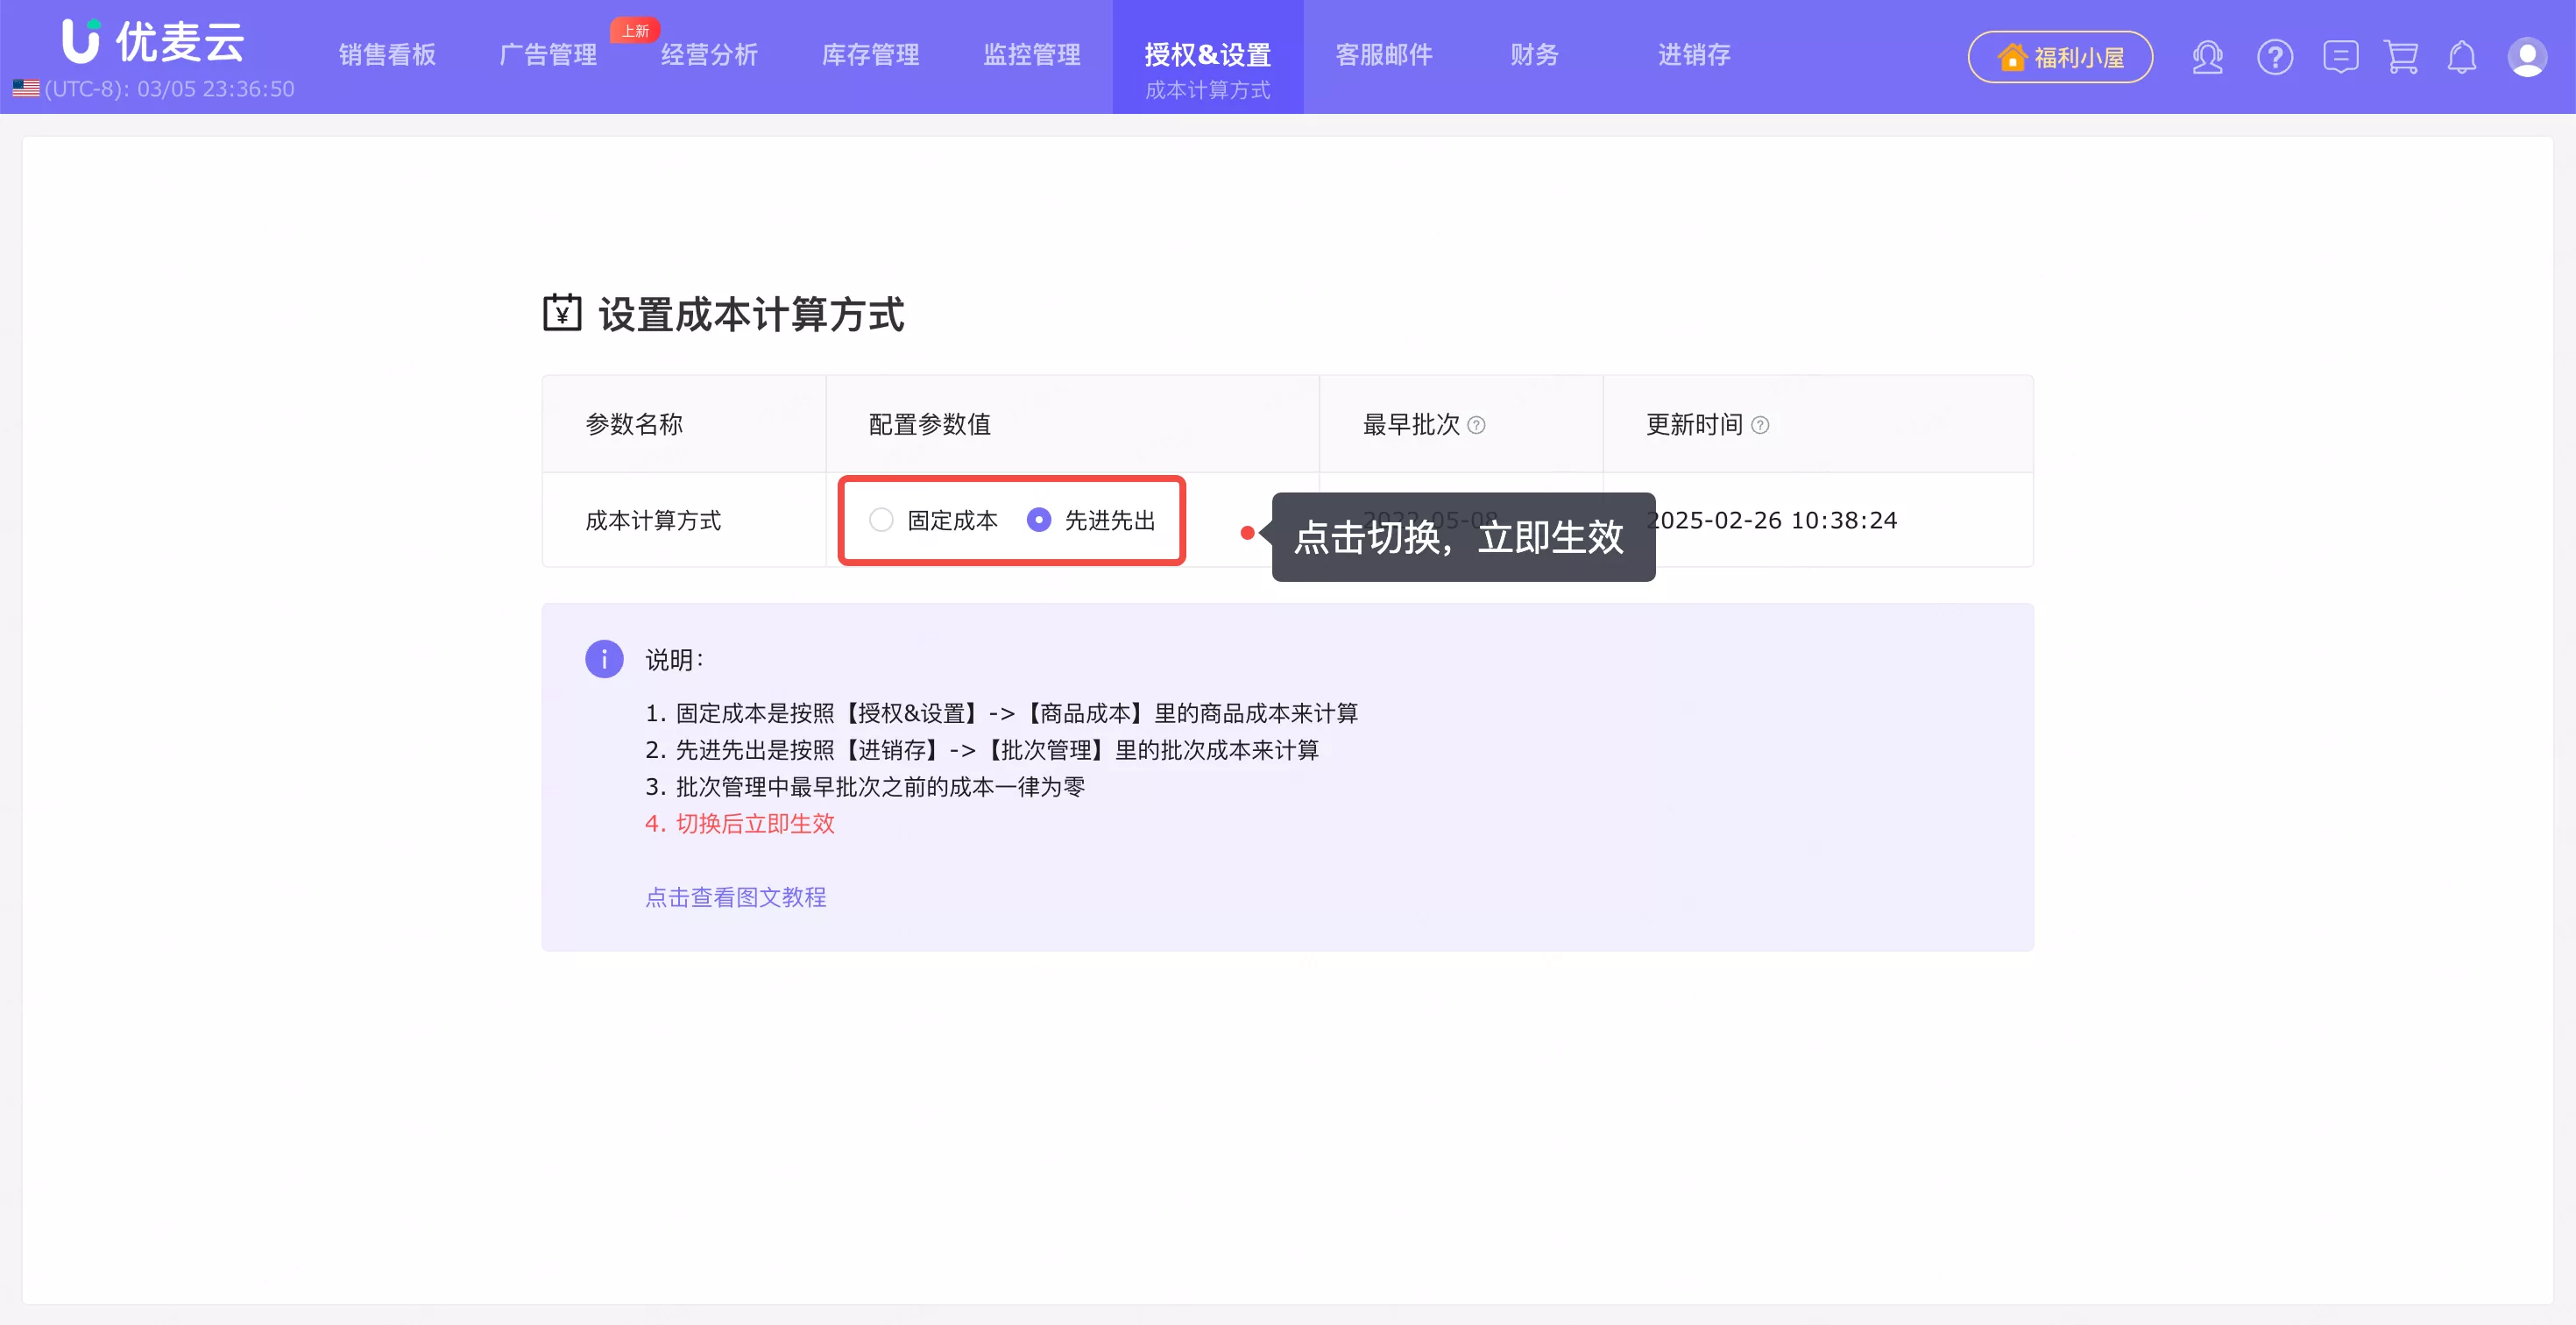Image resolution: width=2576 pixels, height=1325 pixels.
Task: Click the 更新时间 value 2025-02-26 10:38:24
Action: (1772, 520)
